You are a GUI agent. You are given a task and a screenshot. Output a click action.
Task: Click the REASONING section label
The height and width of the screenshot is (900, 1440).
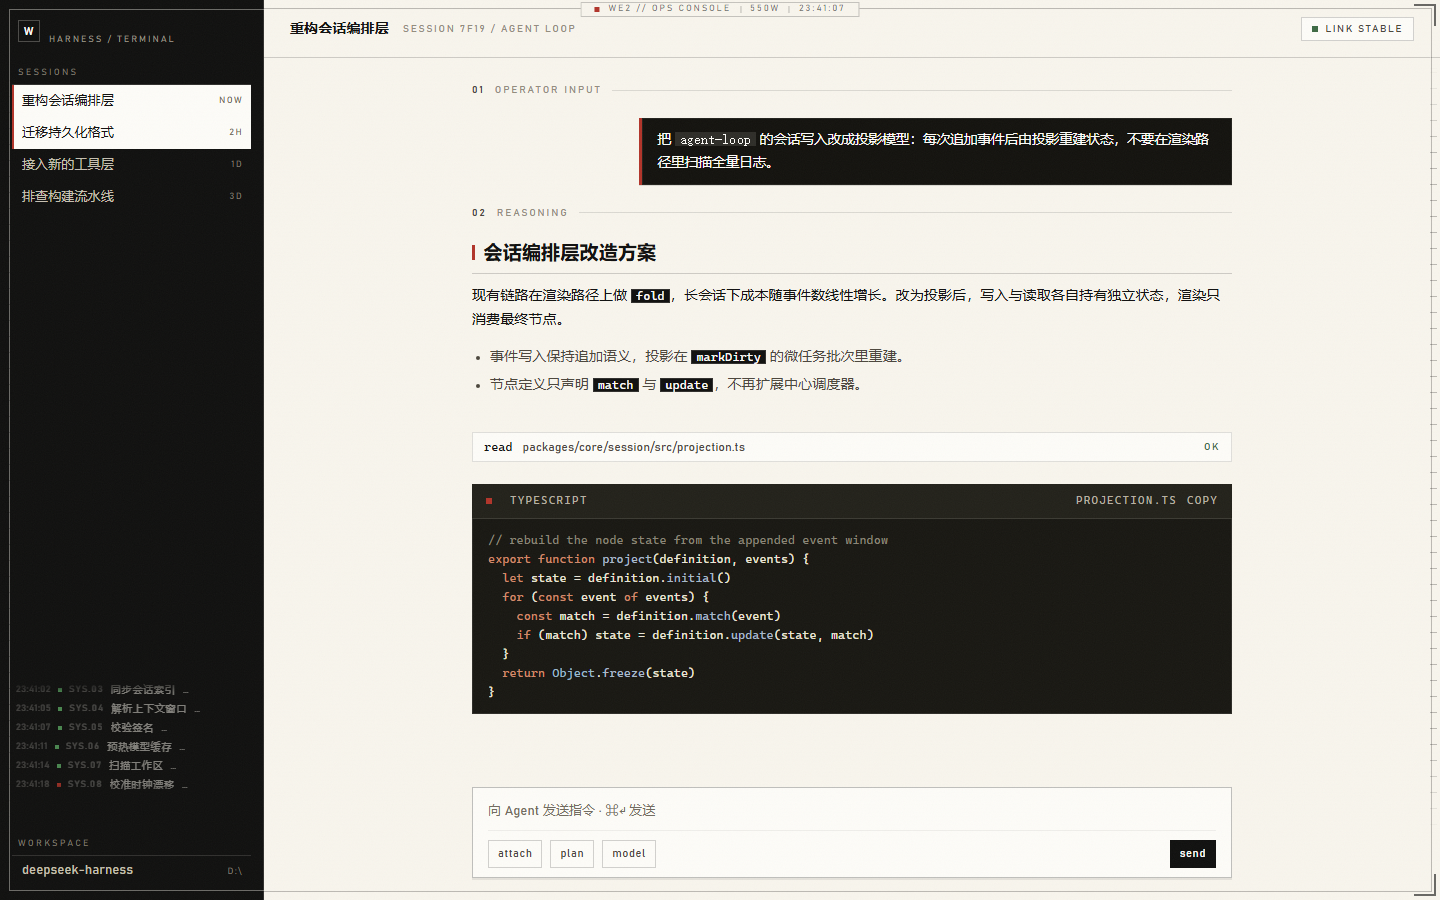coord(532,213)
